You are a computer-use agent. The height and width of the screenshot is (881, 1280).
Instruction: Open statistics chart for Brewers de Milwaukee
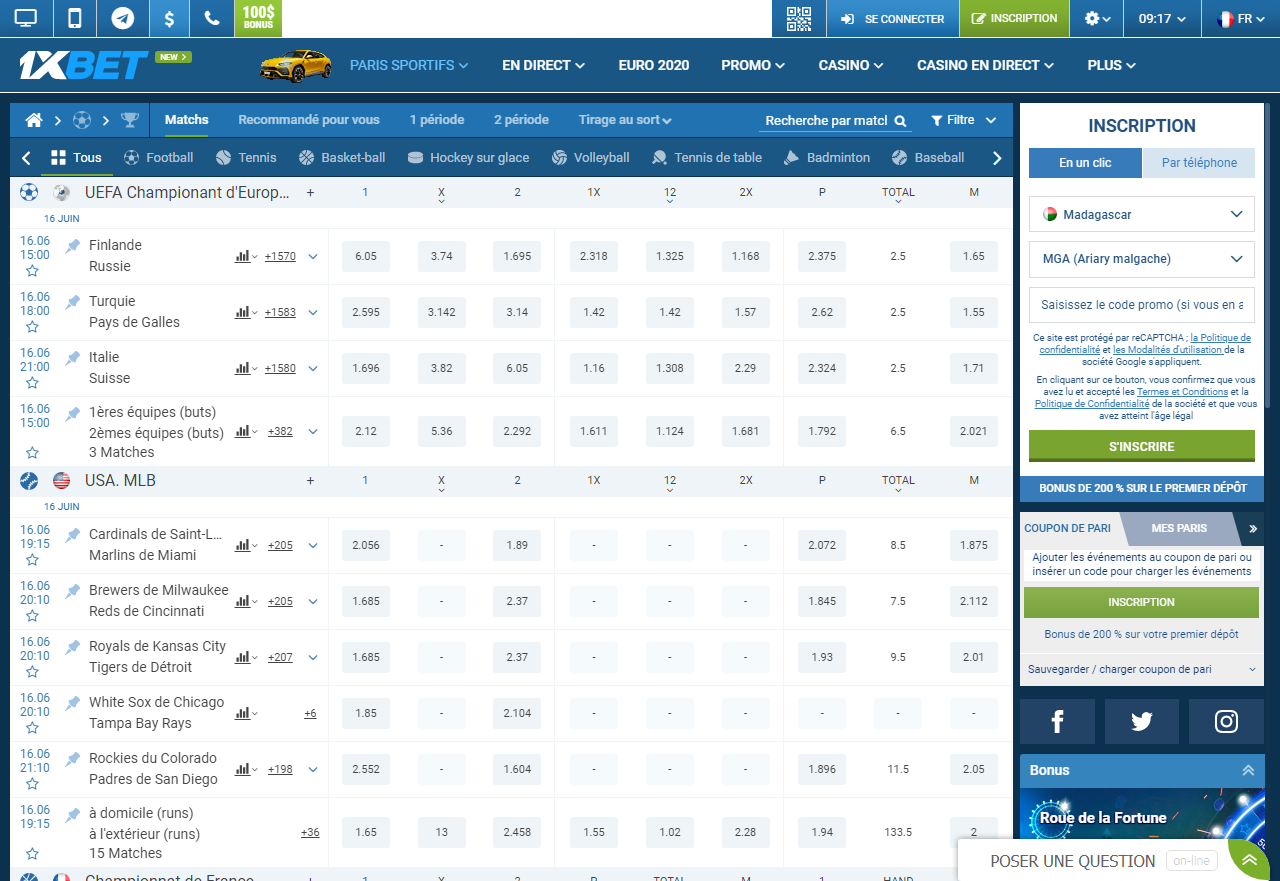242,601
